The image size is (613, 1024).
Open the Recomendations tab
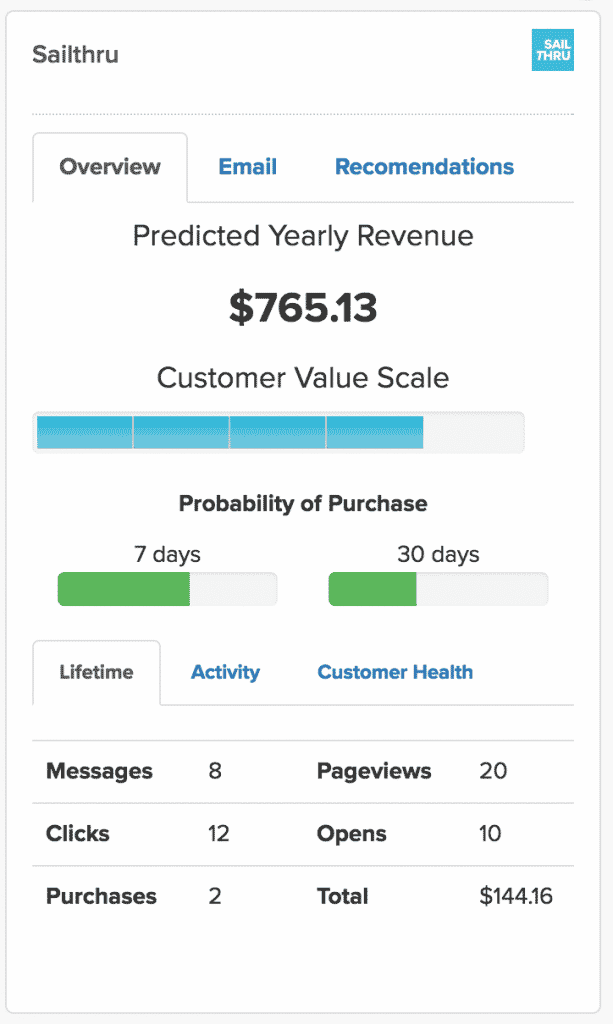click(424, 167)
